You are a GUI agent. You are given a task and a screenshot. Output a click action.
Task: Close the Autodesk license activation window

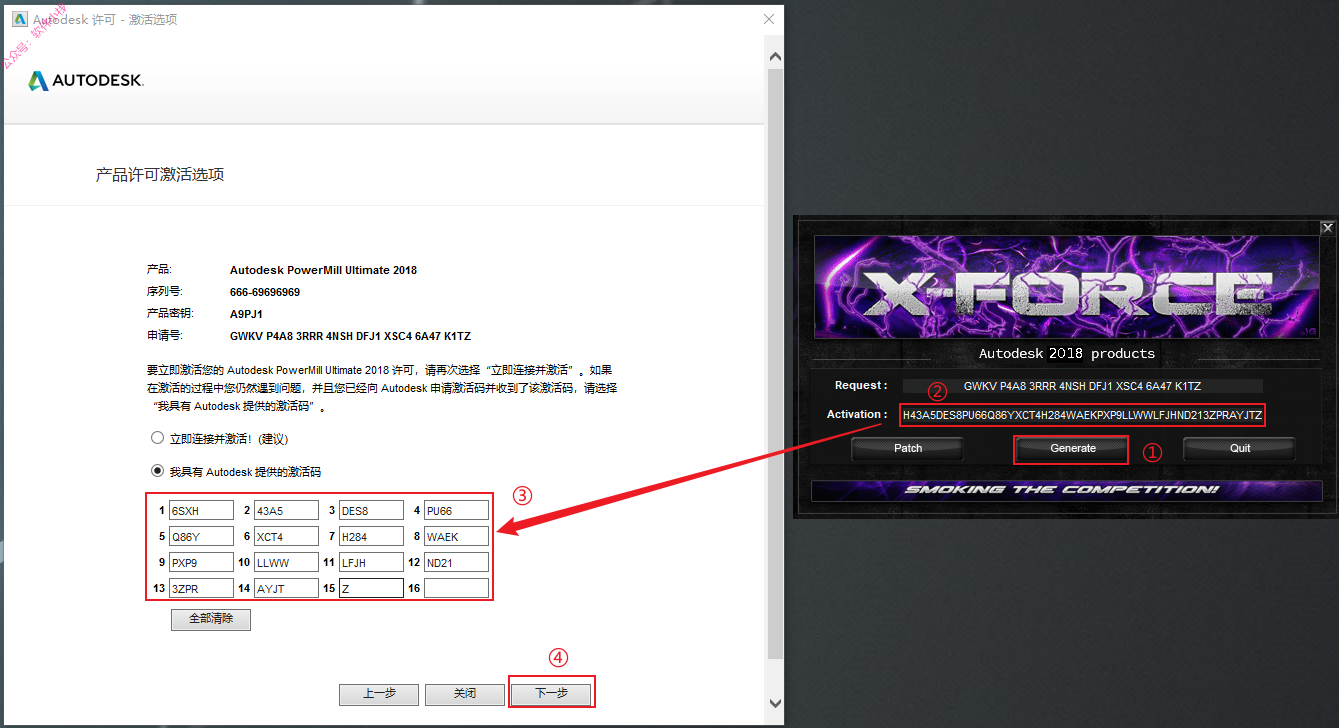pos(768,19)
